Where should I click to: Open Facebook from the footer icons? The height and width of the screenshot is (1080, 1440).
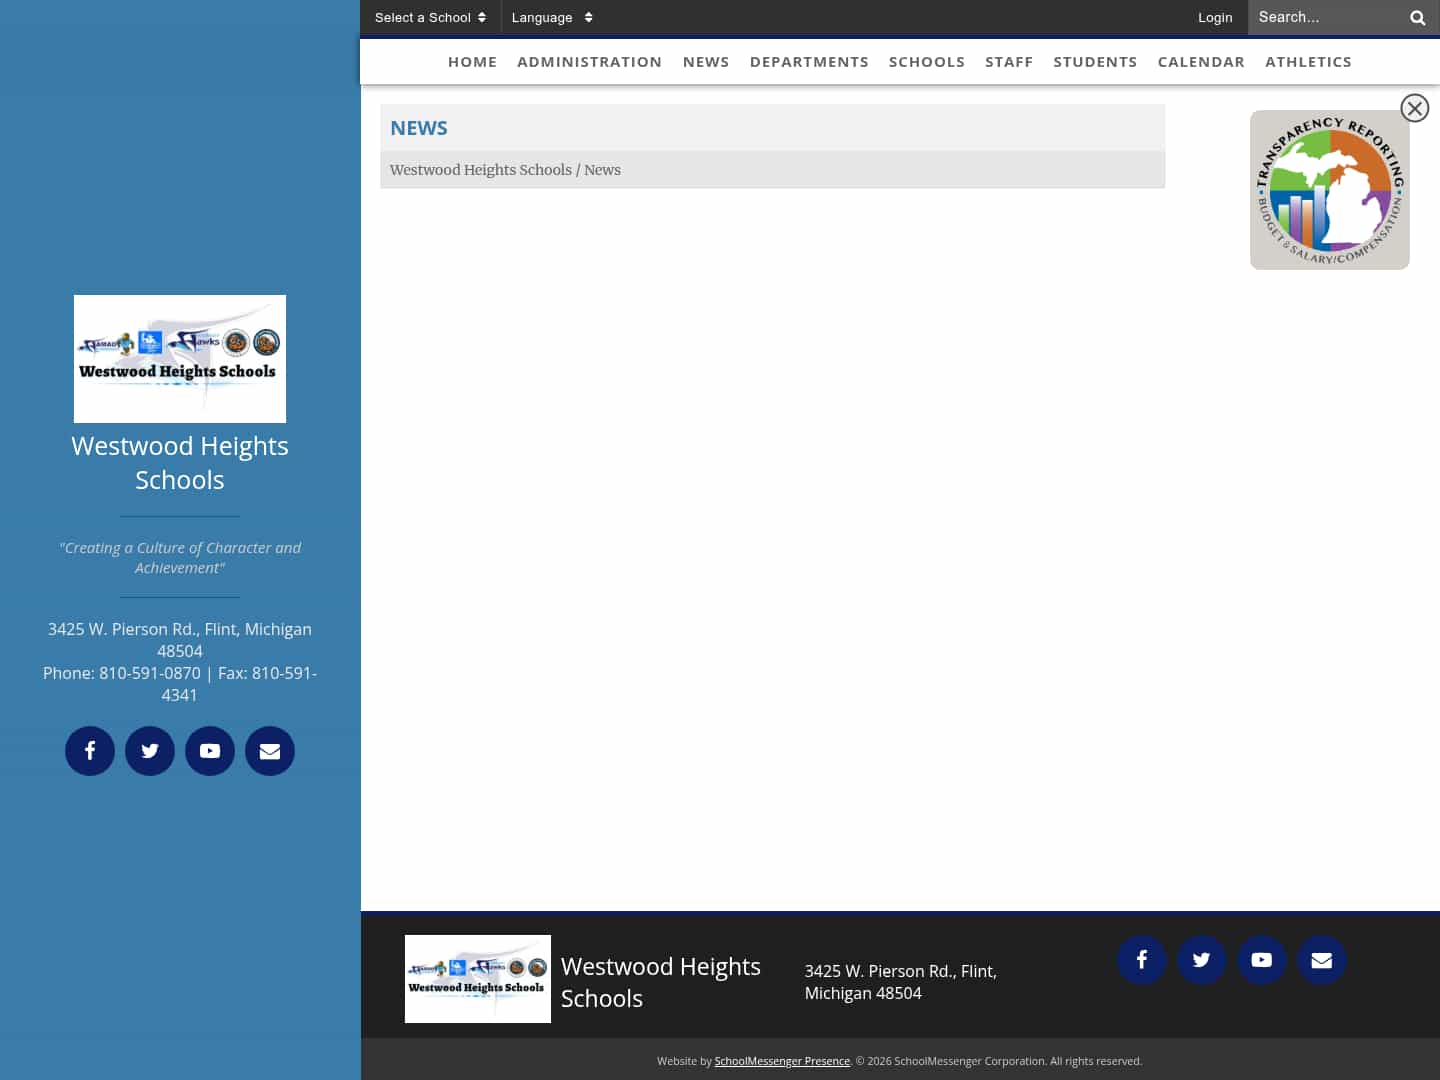coord(1142,960)
